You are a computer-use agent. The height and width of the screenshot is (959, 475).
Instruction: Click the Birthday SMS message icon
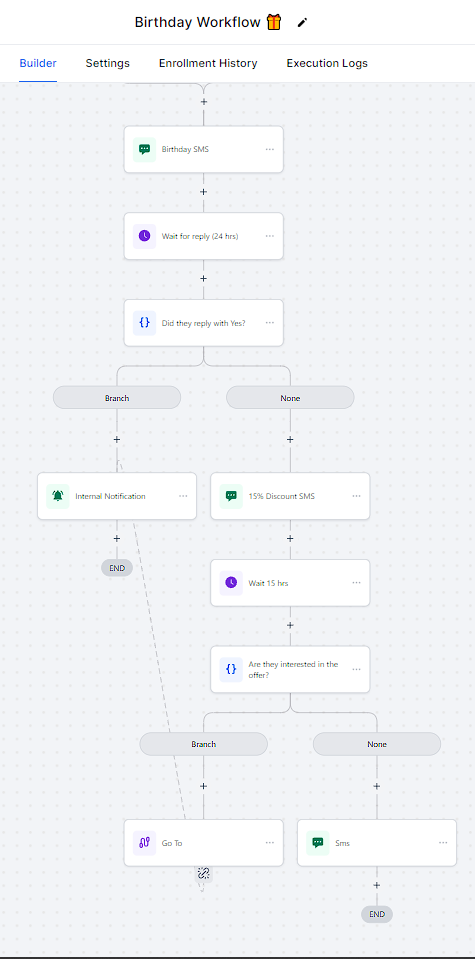pos(144,149)
